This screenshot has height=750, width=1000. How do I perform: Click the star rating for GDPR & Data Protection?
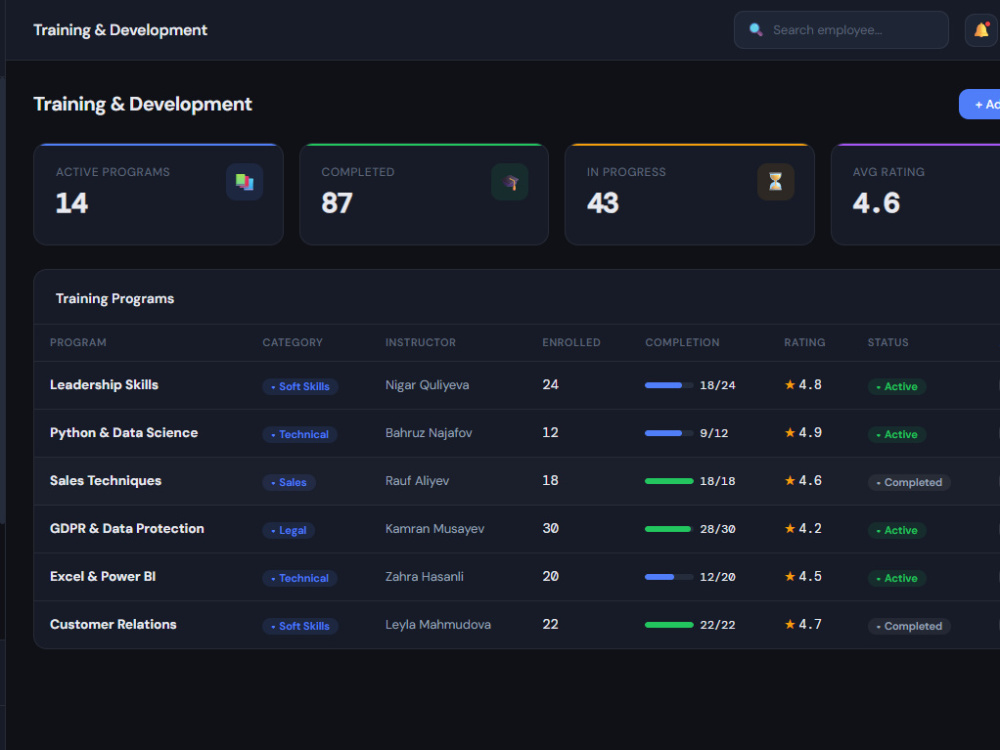point(803,528)
